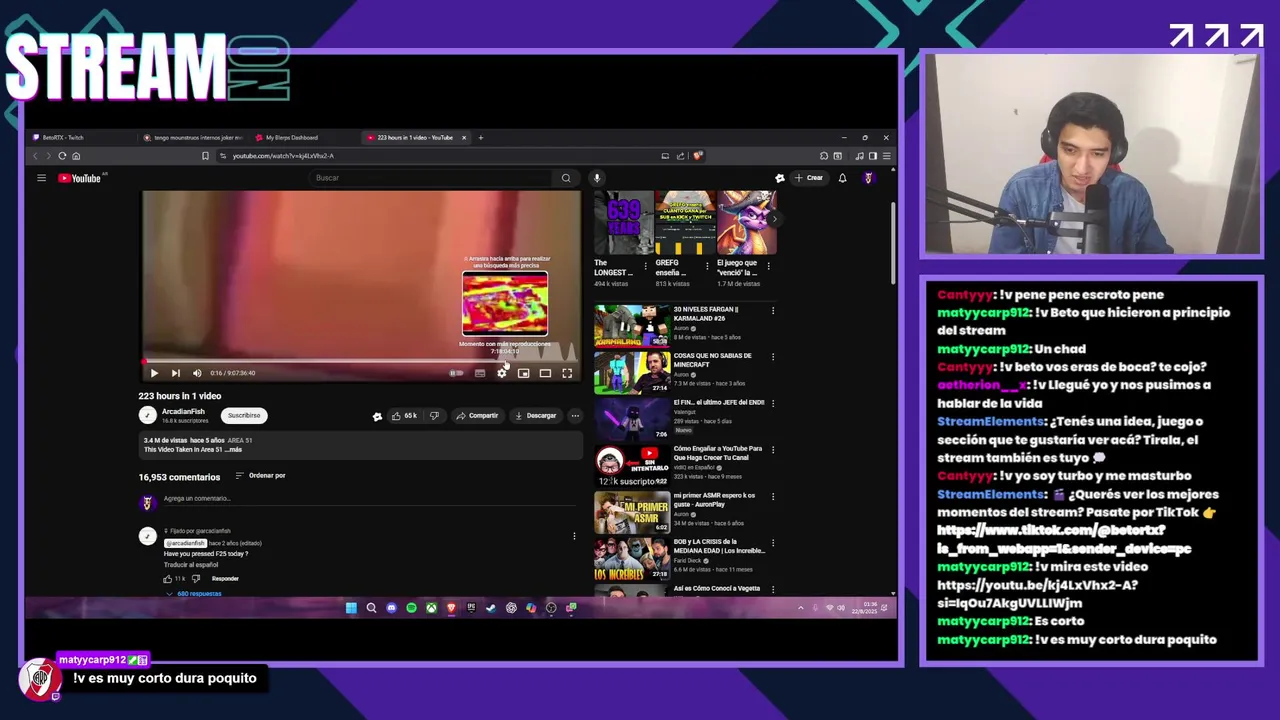Open COSAS QUE NO SABIAS DE MINECRAFT video
Viewport: 1280px width, 720px height.
click(x=632, y=372)
